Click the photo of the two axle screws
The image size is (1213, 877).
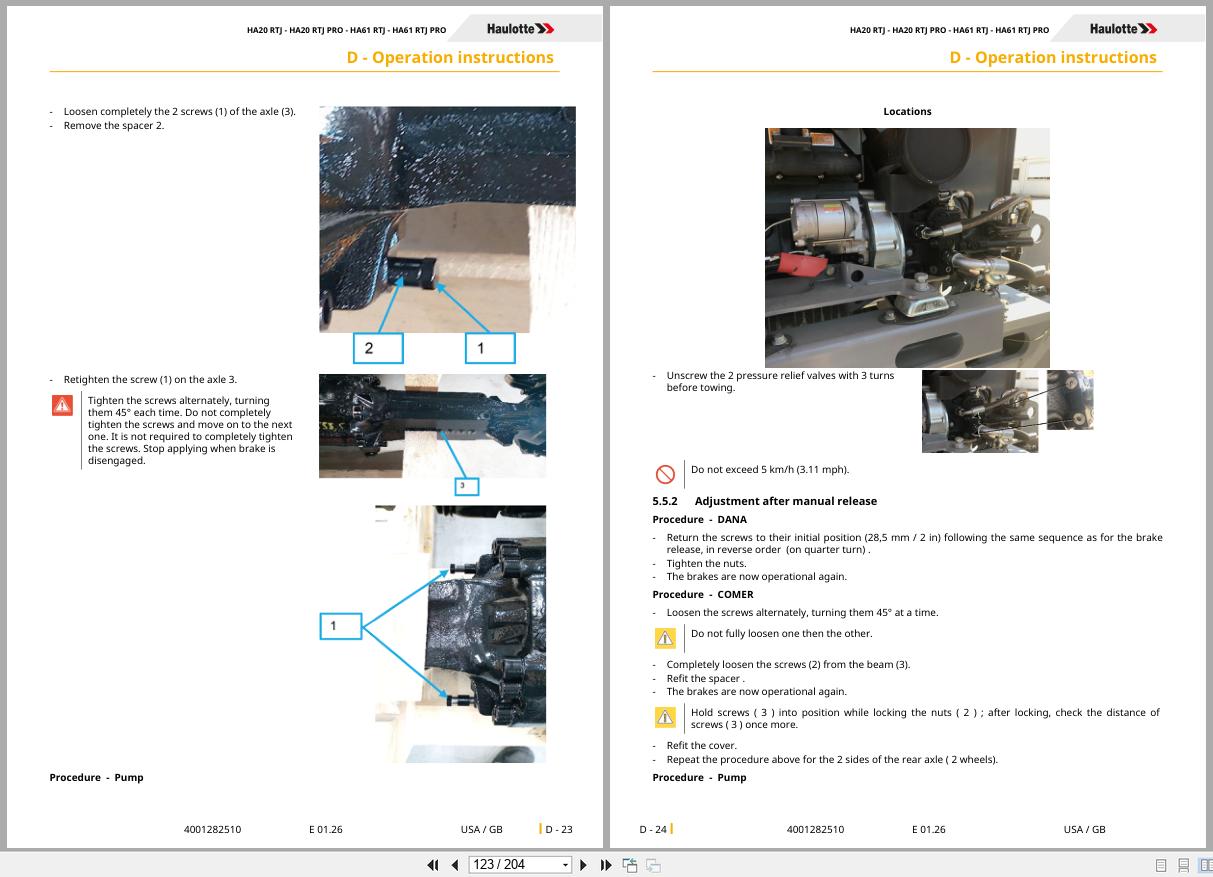(460, 634)
